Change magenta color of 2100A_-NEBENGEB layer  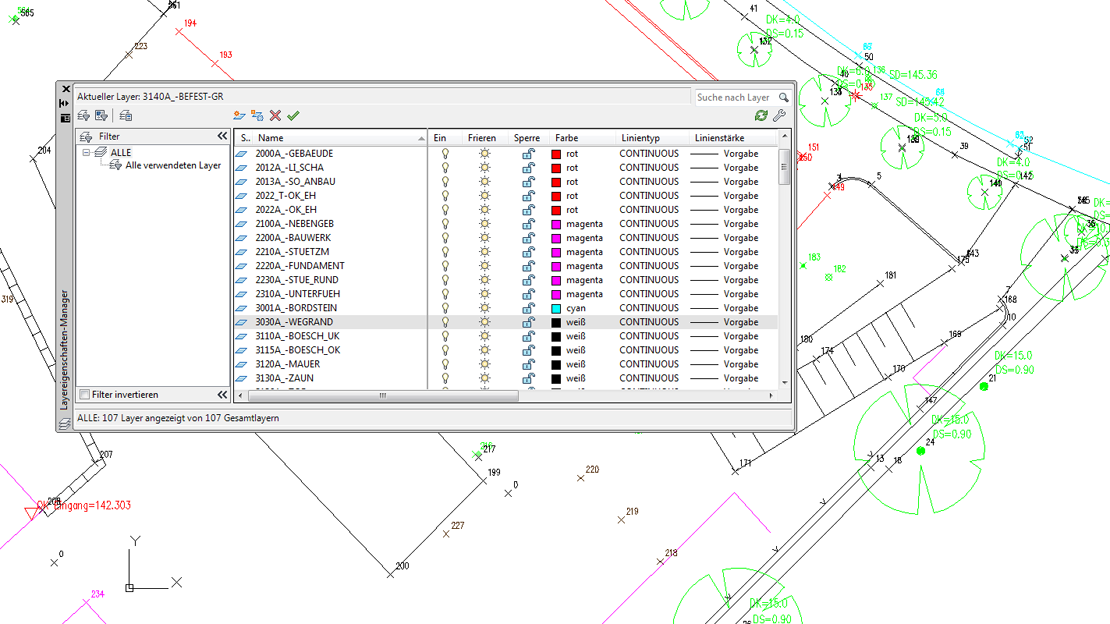[x=556, y=224]
